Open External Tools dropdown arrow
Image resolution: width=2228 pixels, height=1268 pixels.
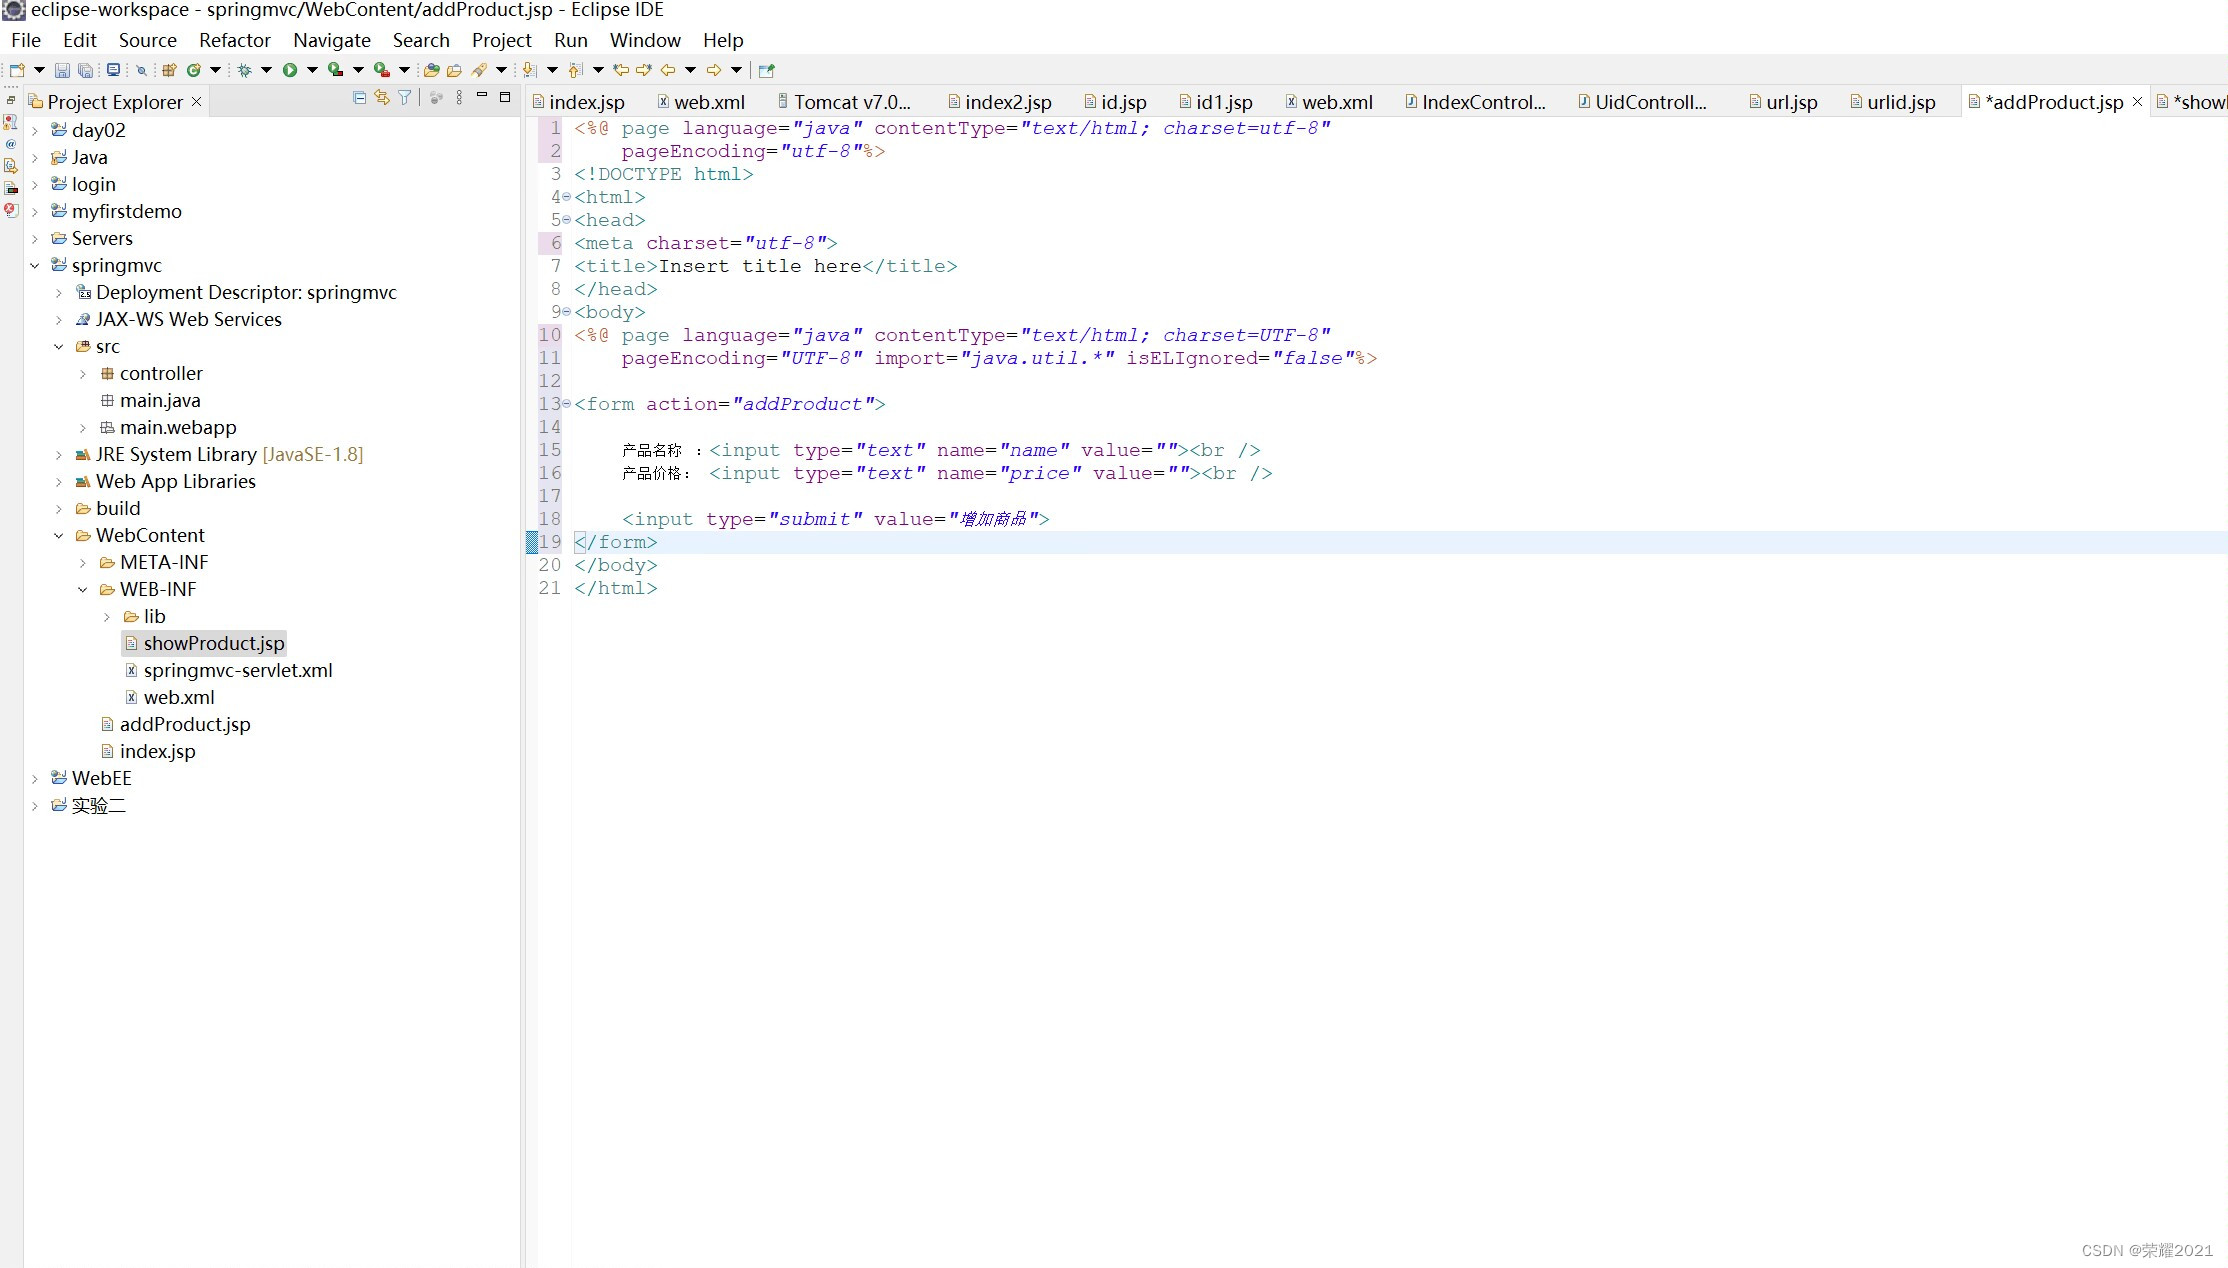click(404, 70)
